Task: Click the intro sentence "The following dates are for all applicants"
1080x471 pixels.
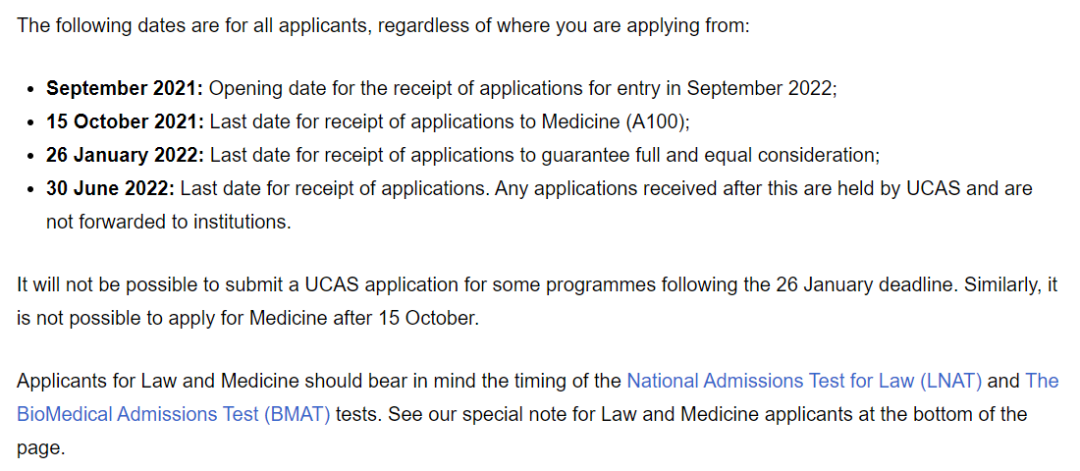Action: point(197,26)
